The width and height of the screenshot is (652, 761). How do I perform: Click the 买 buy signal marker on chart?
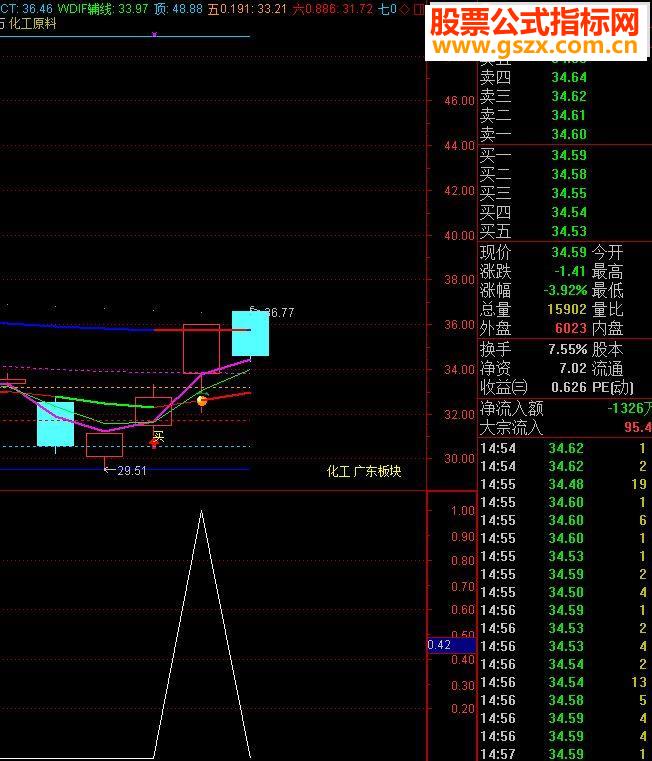coord(158,436)
